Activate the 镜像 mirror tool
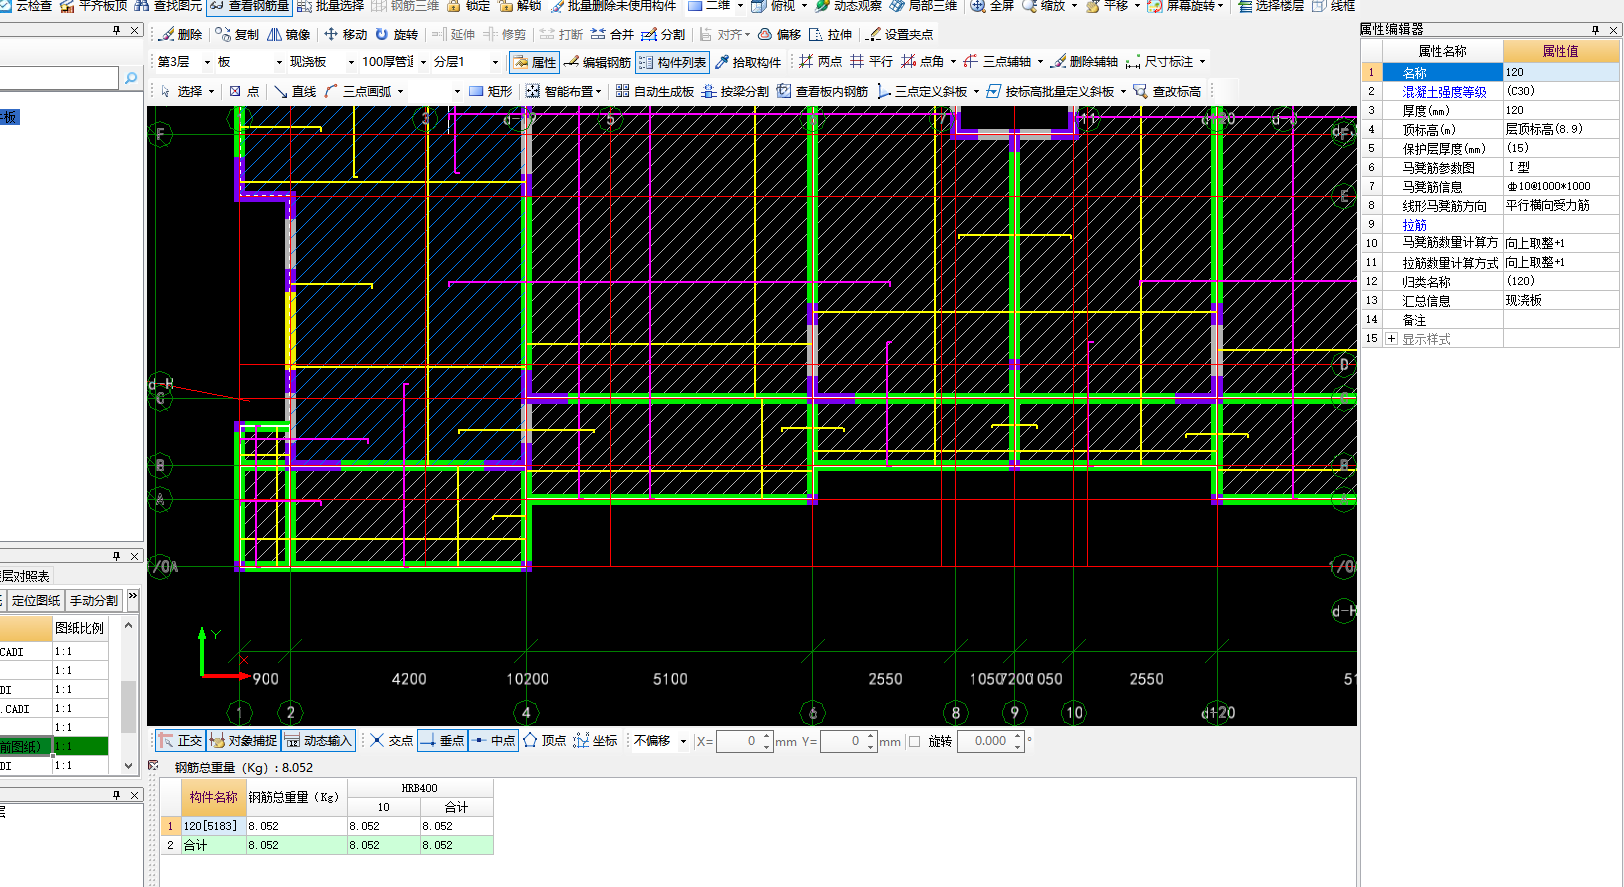This screenshot has width=1624, height=887. click(289, 34)
